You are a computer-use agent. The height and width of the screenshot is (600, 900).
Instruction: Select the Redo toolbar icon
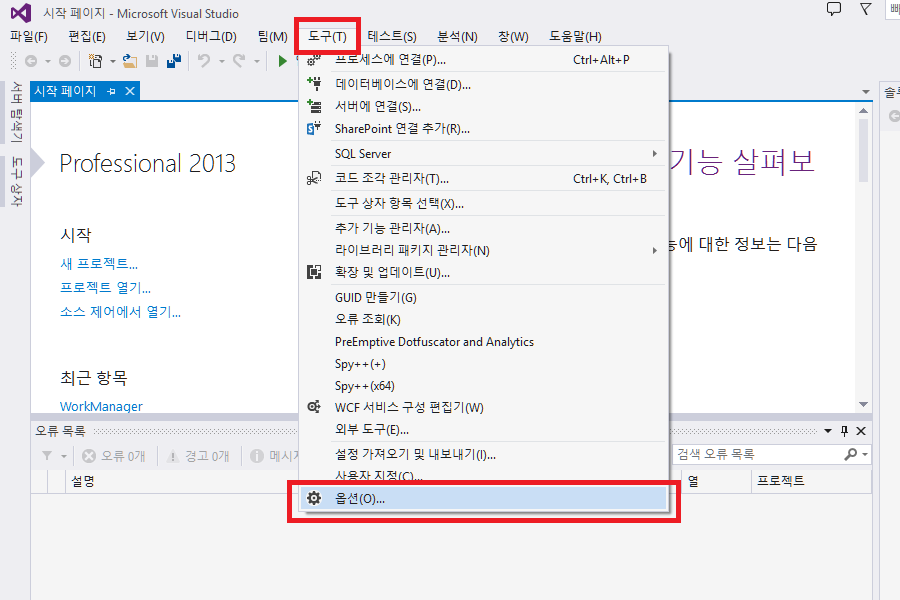[238, 61]
